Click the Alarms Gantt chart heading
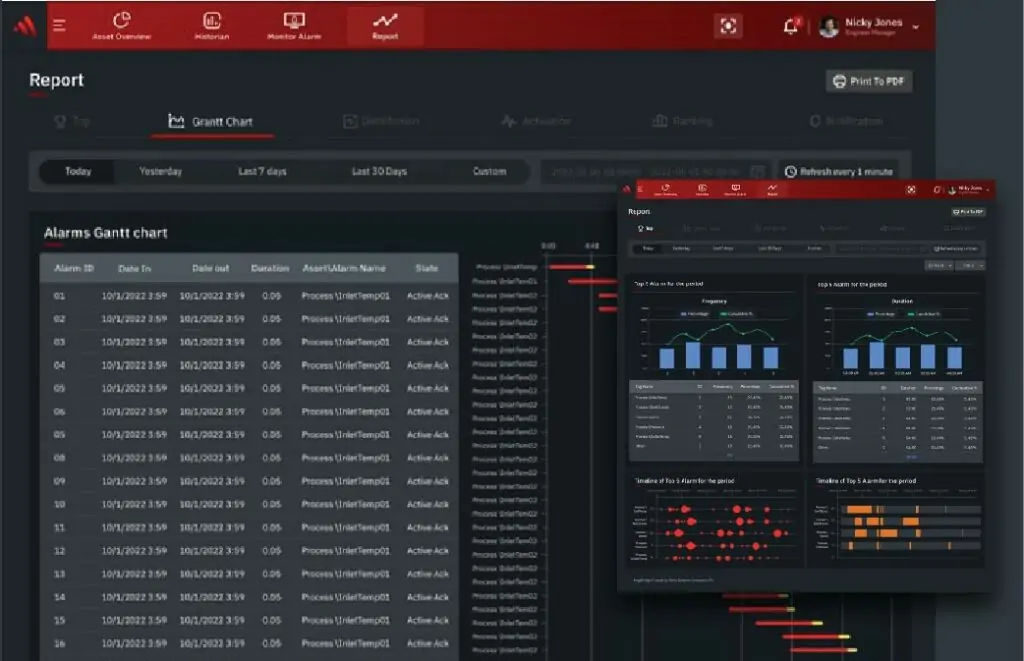This screenshot has width=1024, height=661. point(106,233)
